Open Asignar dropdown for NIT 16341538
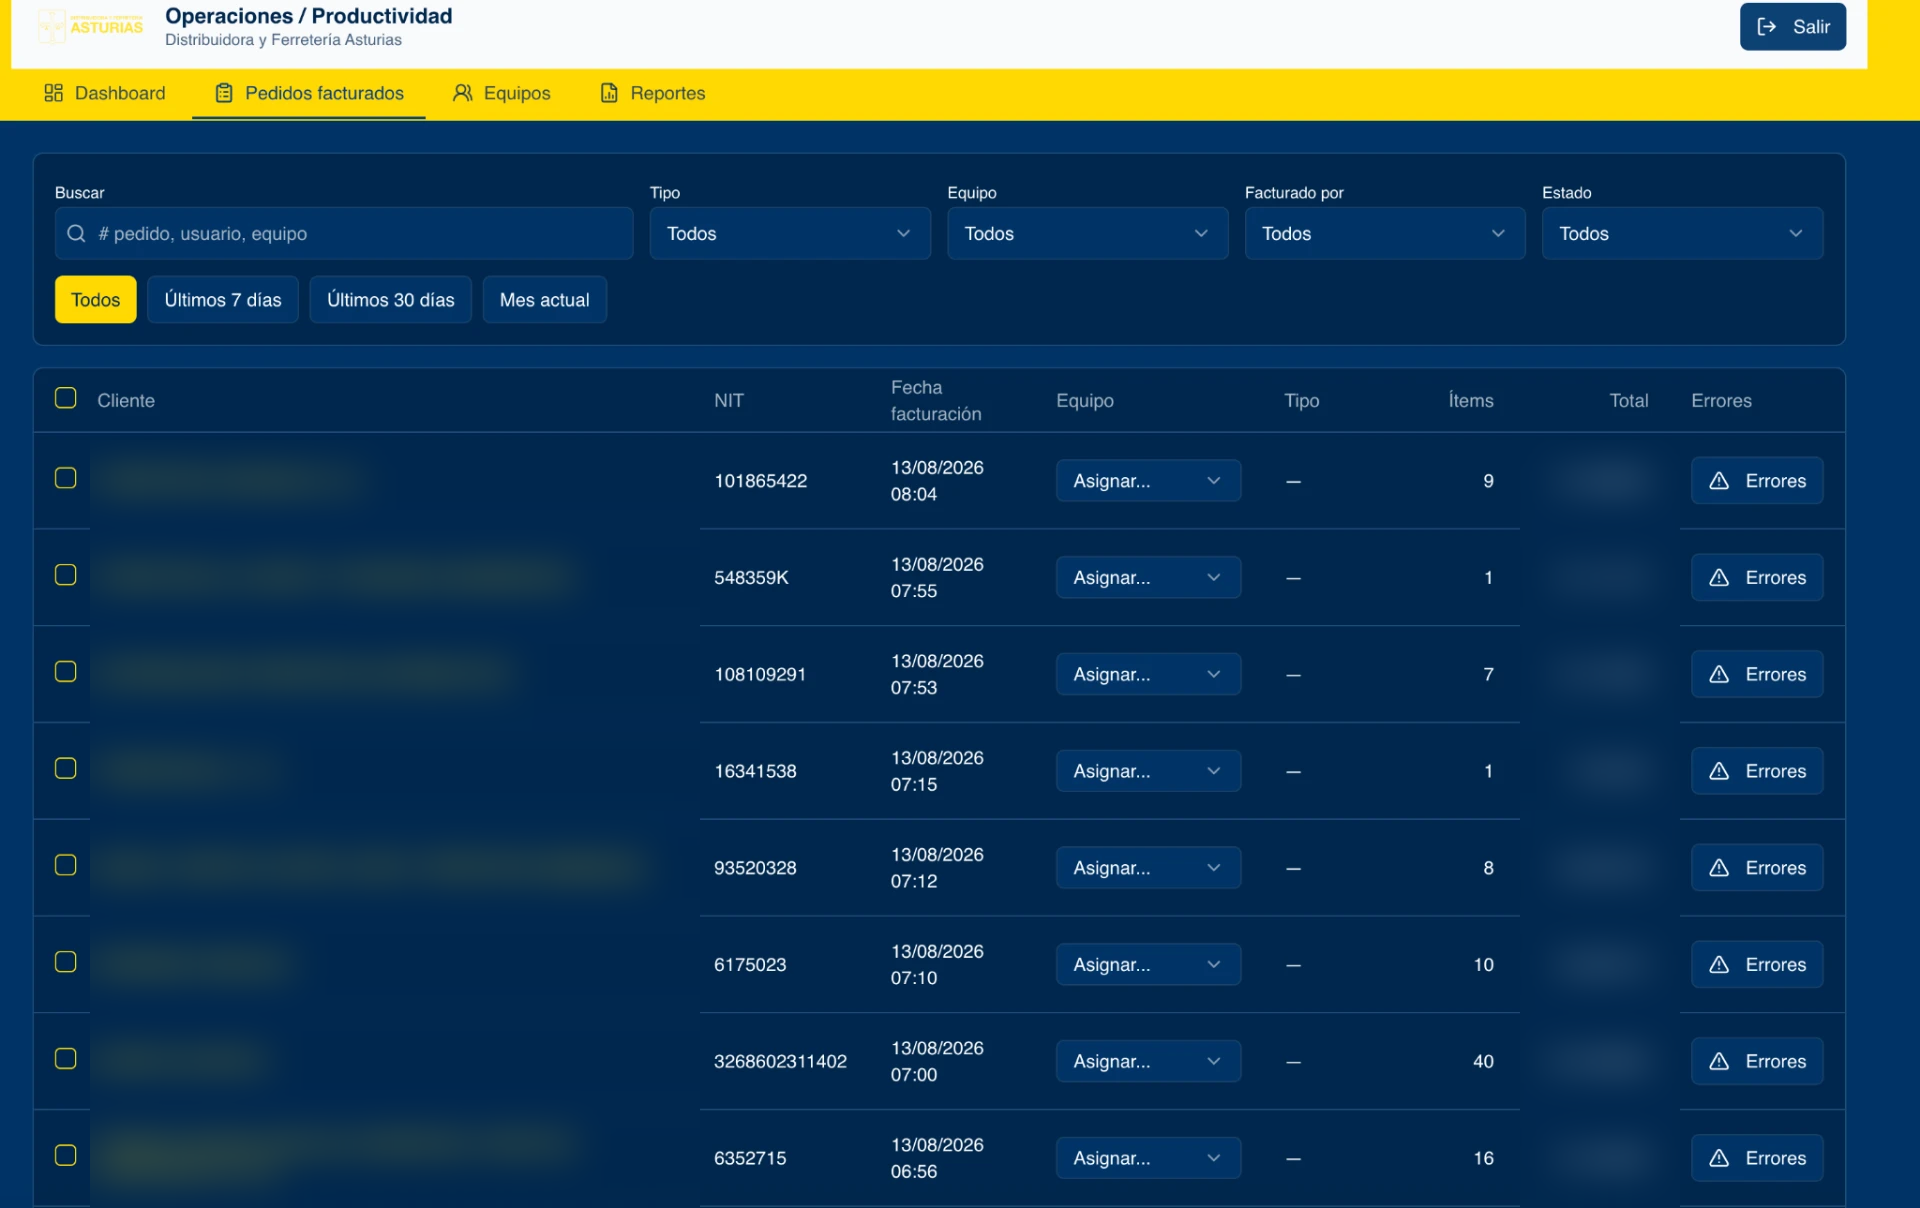1920x1208 pixels. (1148, 771)
